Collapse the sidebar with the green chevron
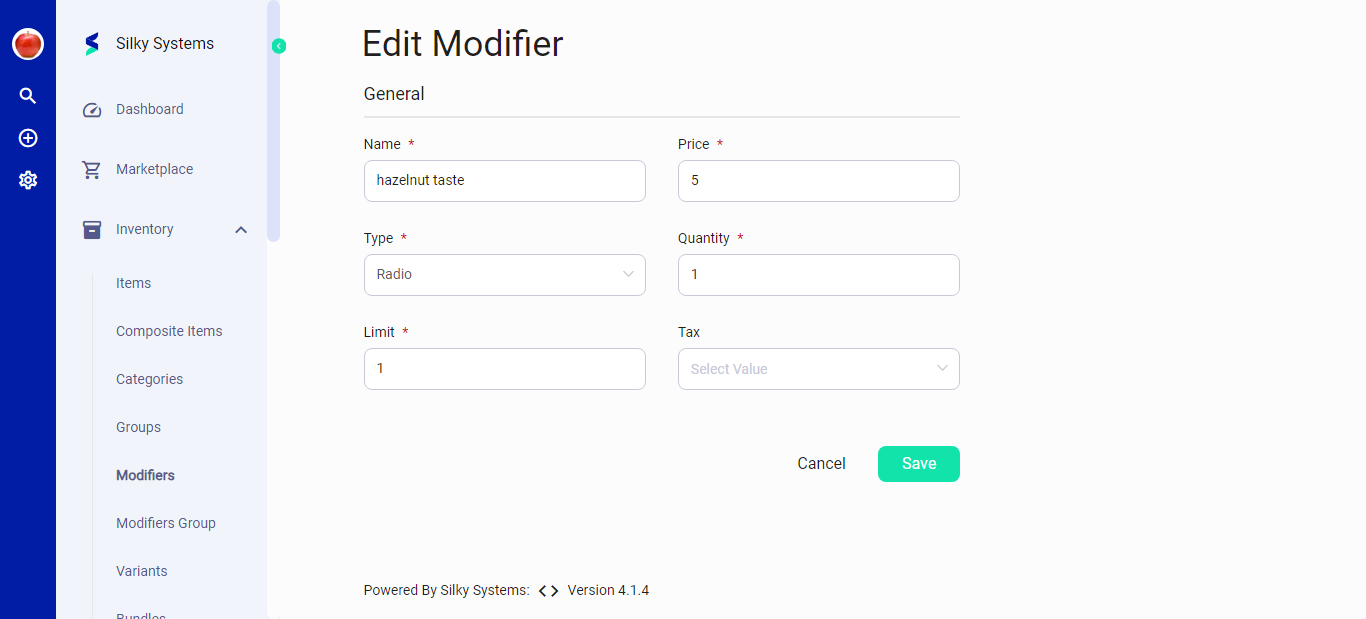1366x619 pixels. pos(278,45)
